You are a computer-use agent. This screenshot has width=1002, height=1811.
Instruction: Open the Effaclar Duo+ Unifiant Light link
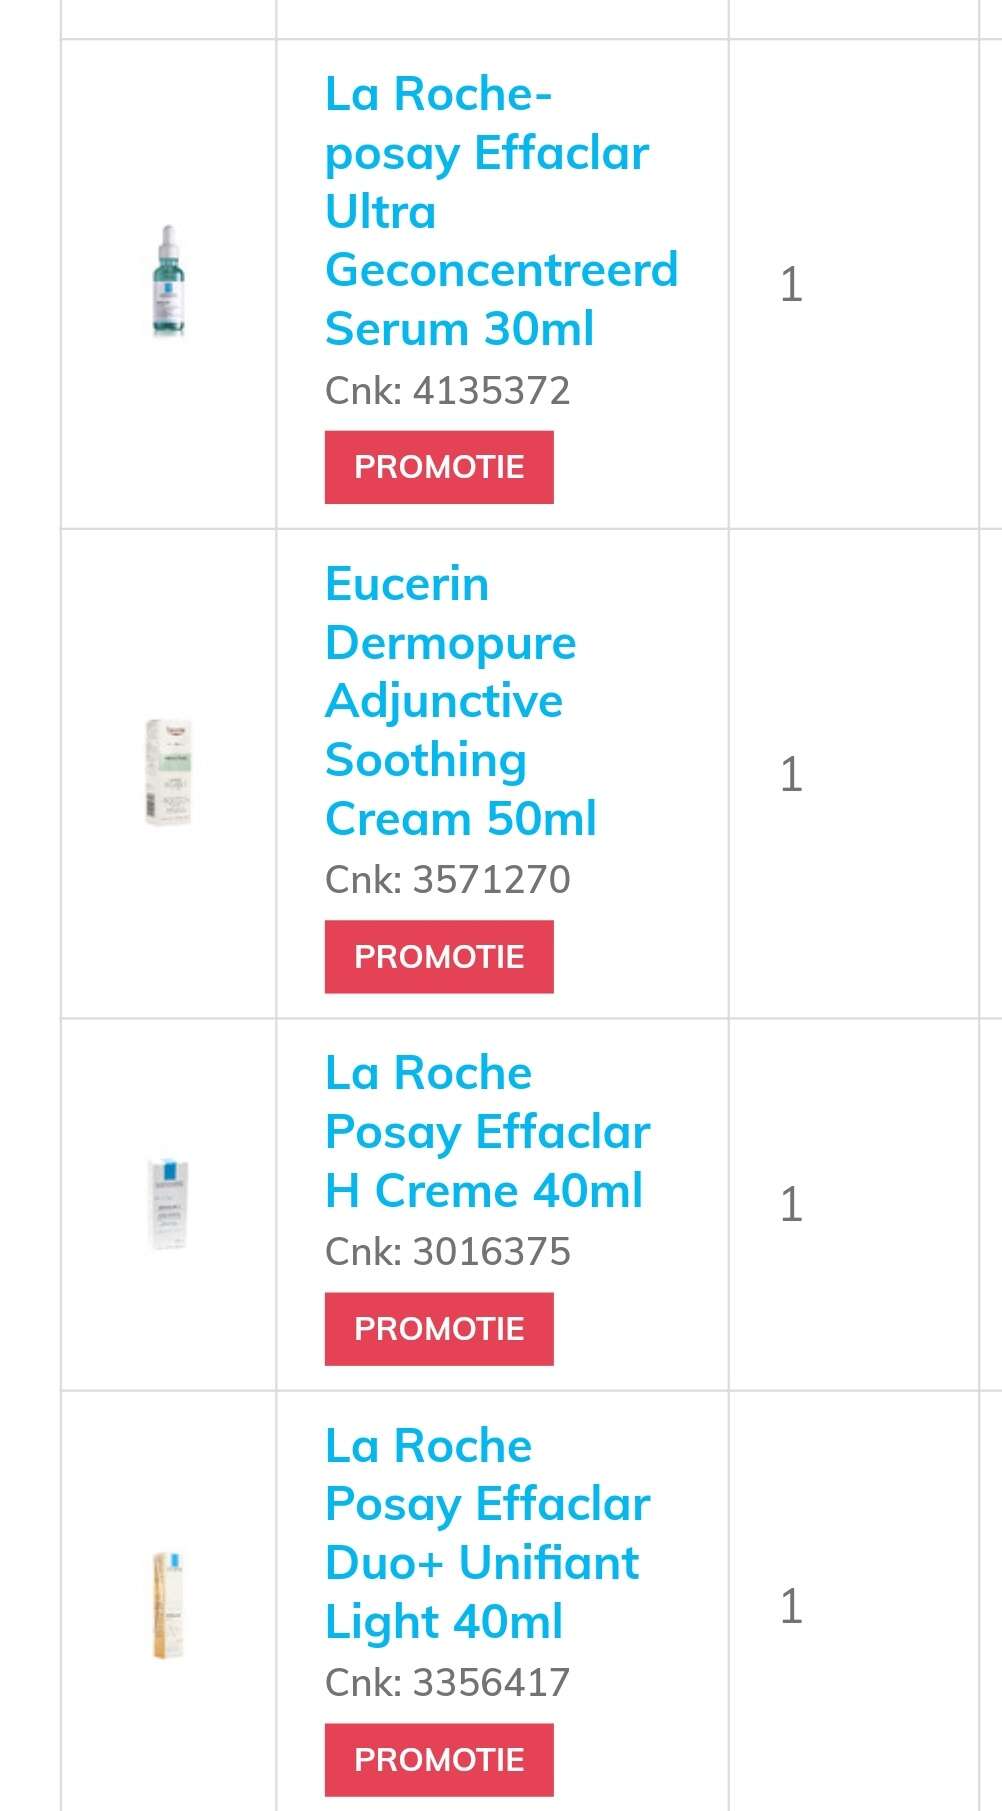487,1533
